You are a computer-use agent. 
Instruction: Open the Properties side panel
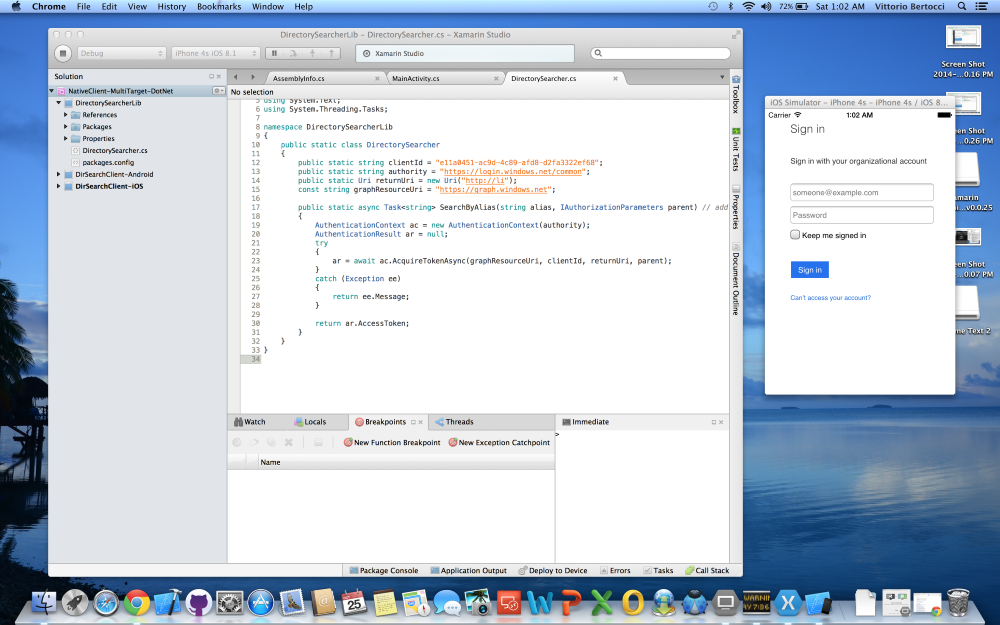pos(735,207)
